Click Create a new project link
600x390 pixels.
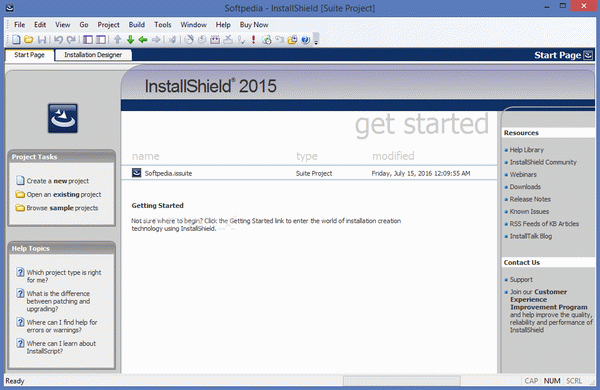[x=57, y=181]
